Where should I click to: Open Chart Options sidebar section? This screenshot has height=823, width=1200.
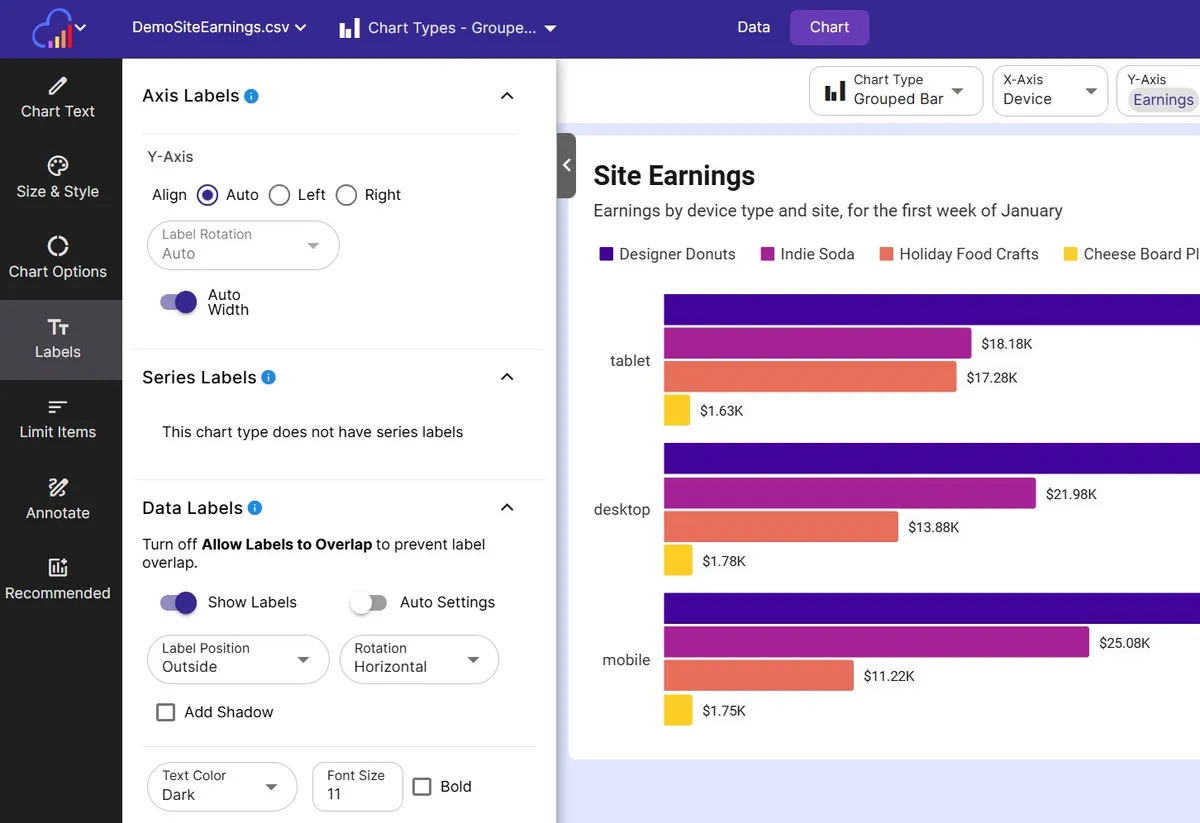tap(58, 258)
